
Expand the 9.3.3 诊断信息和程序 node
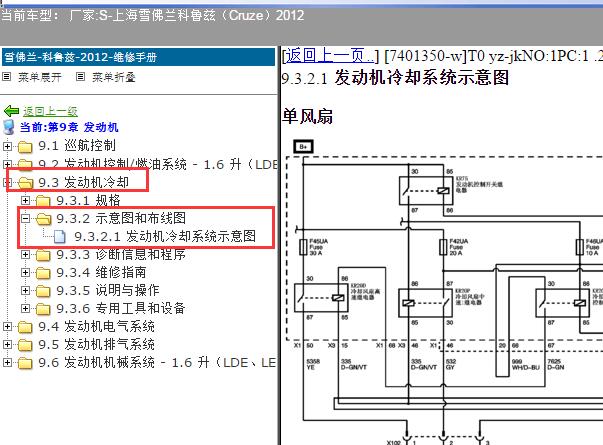[25, 255]
